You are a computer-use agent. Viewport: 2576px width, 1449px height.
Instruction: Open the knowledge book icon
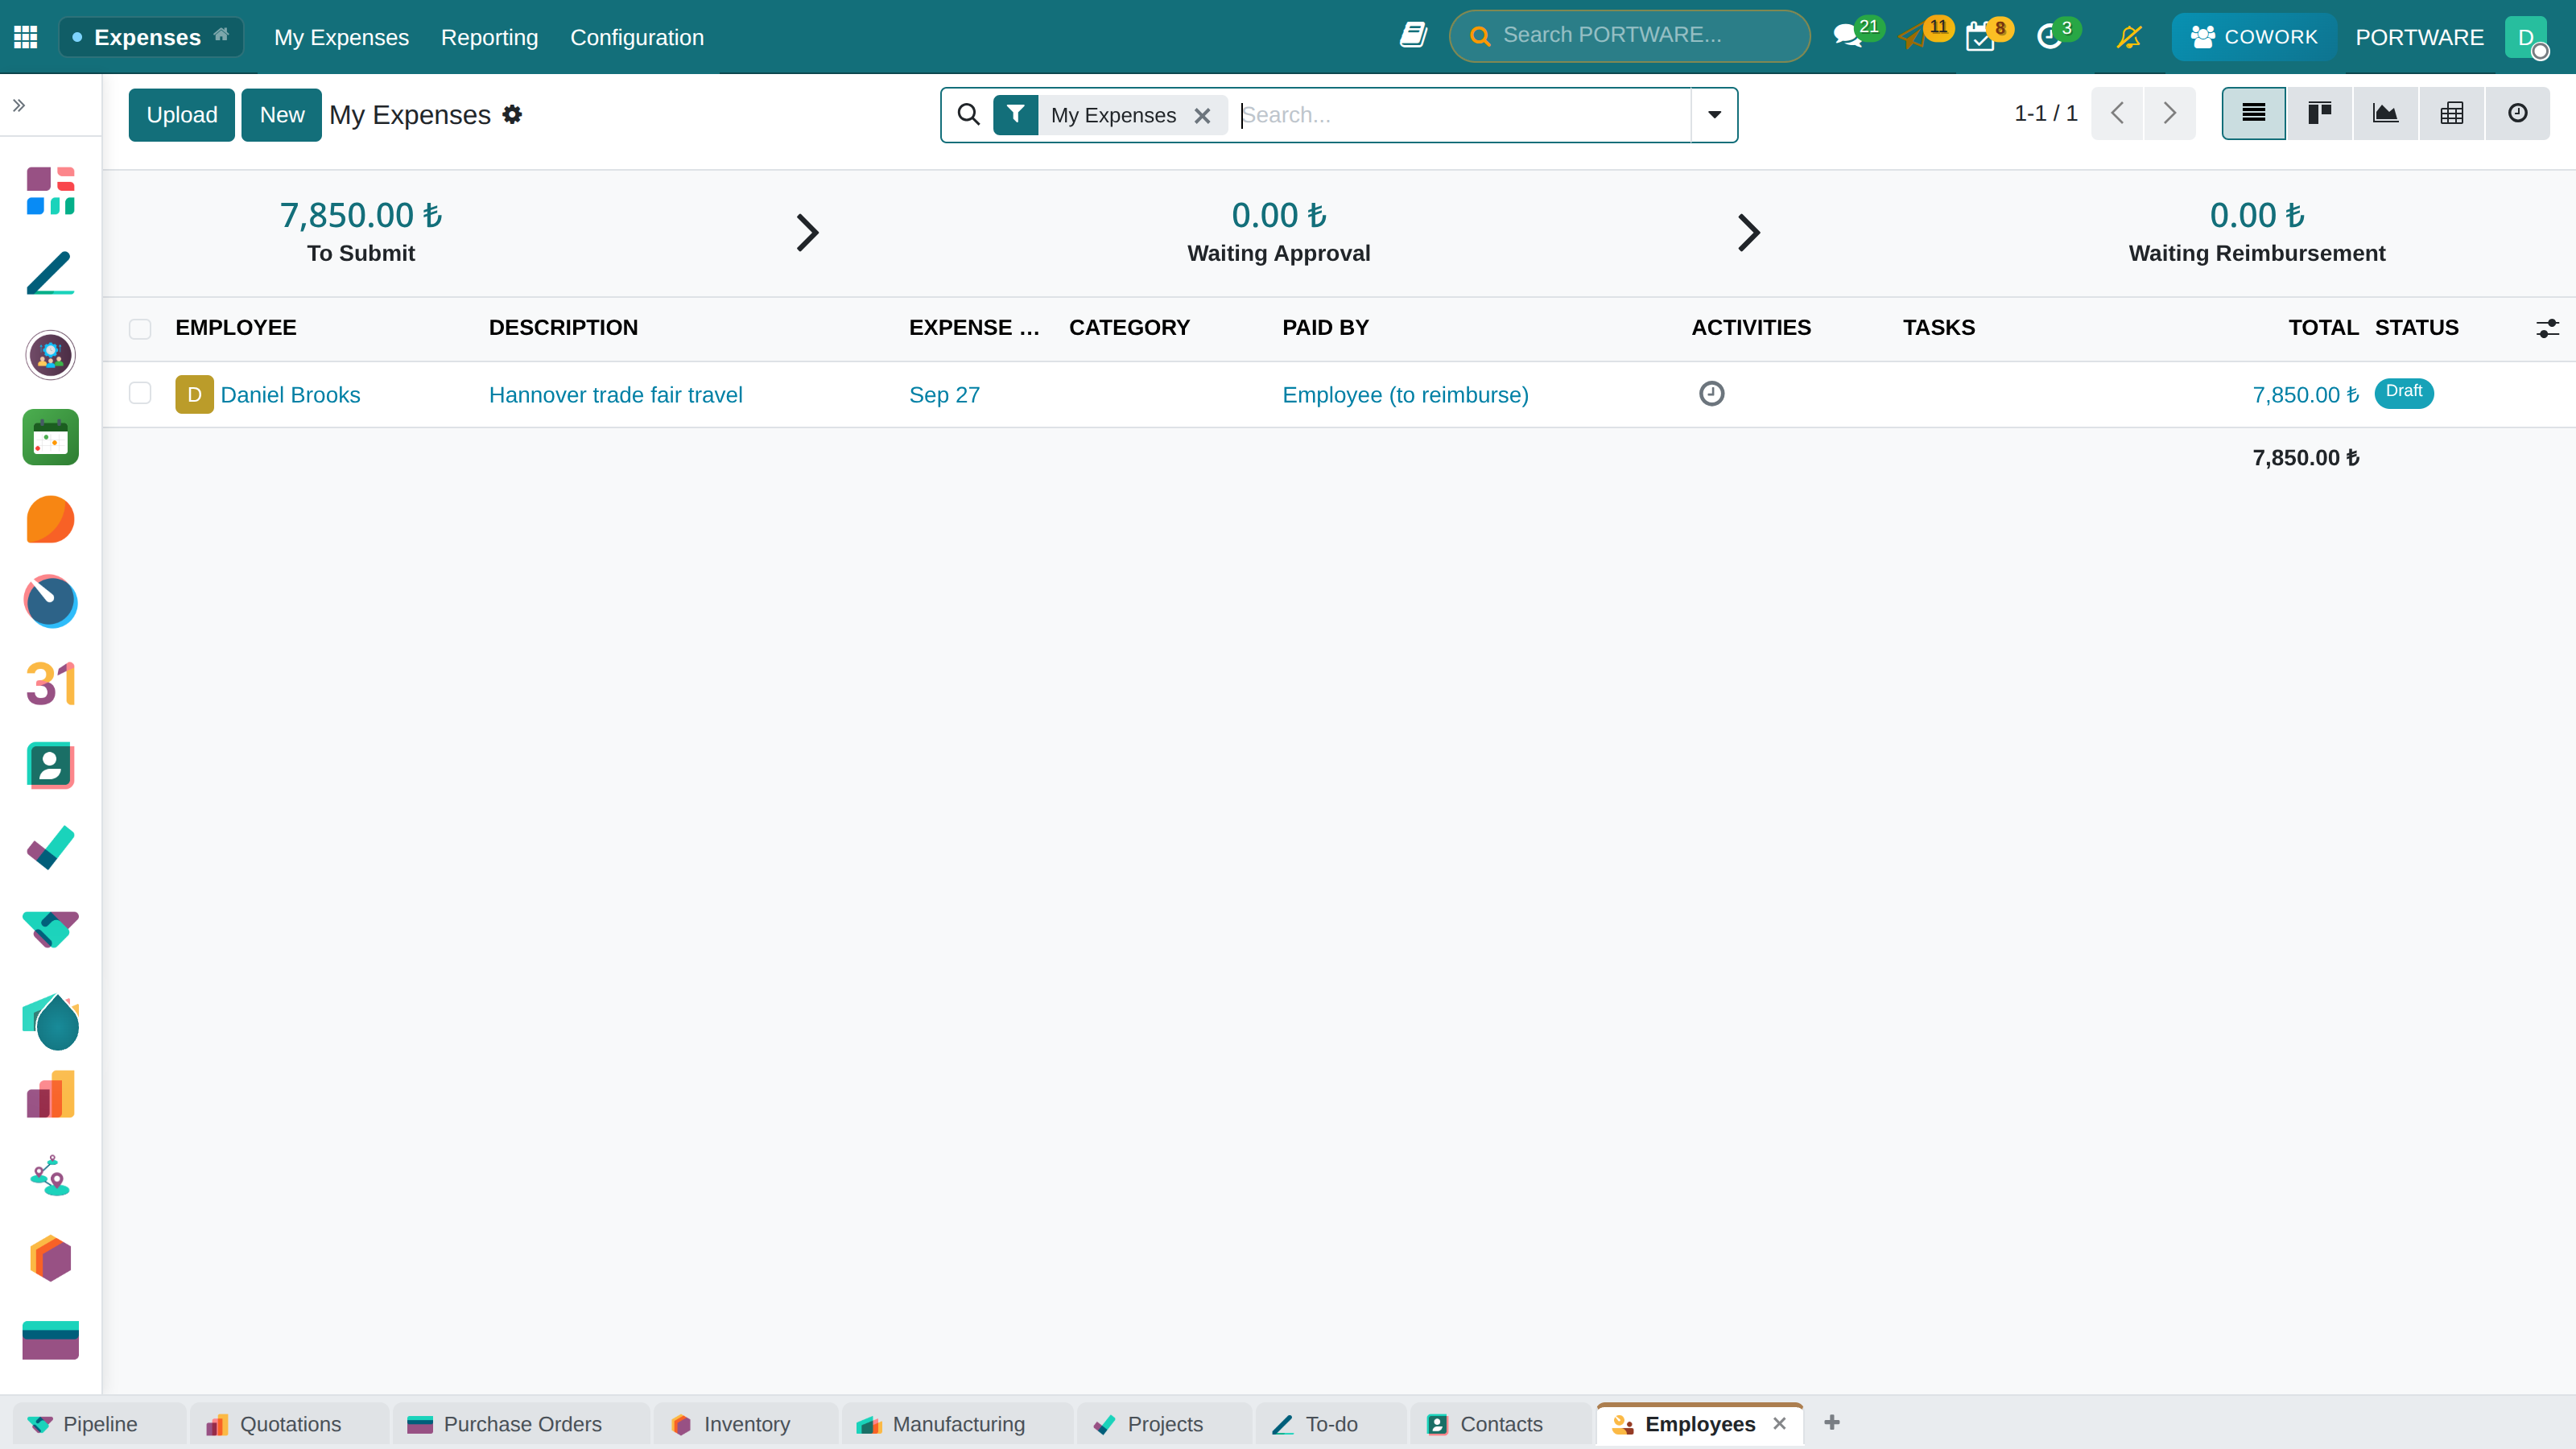tap(1413, 36)
